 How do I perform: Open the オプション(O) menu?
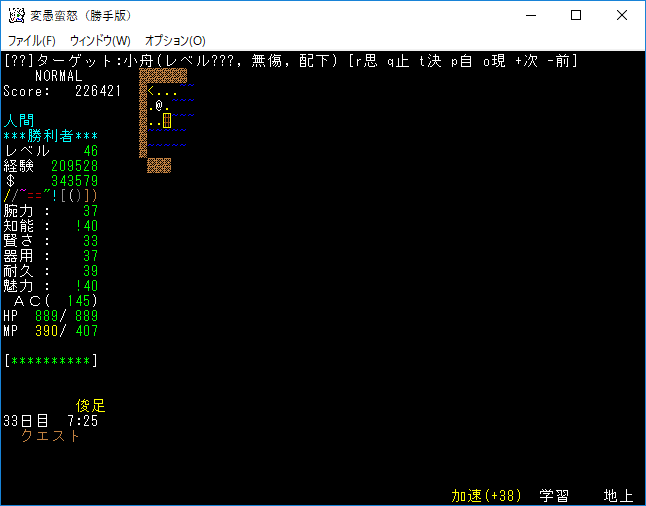[175, 40]
